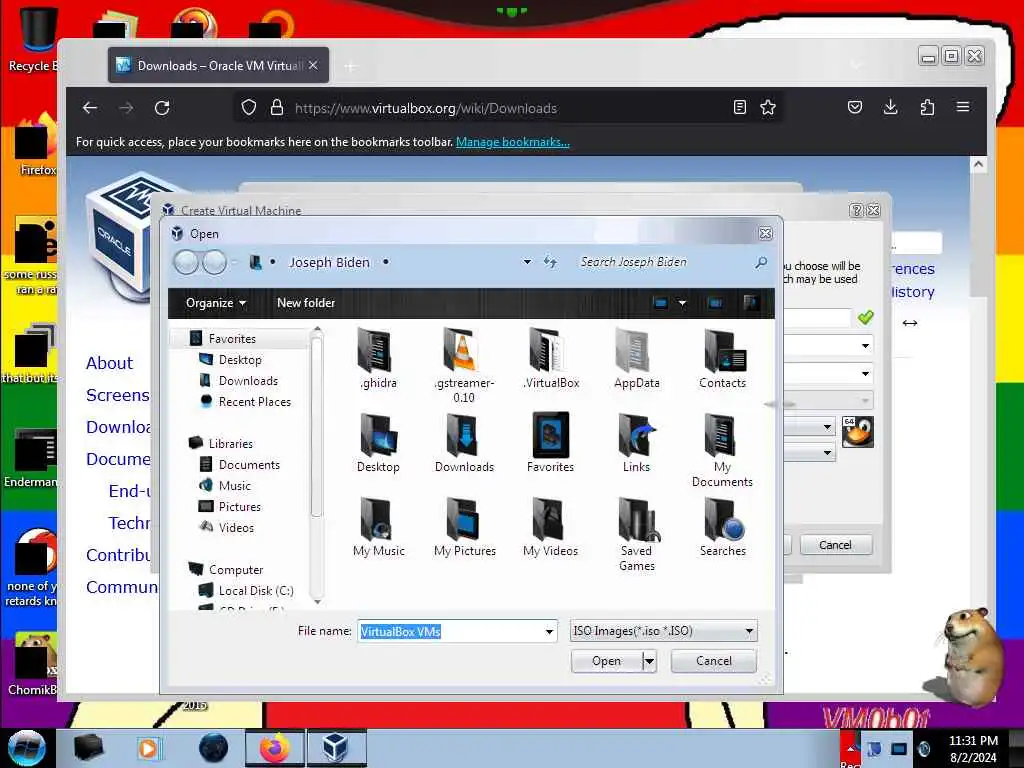Go back with Firefox back arrow
Viewport: 1024px width, 768px height.
click(x=90, y=108)
